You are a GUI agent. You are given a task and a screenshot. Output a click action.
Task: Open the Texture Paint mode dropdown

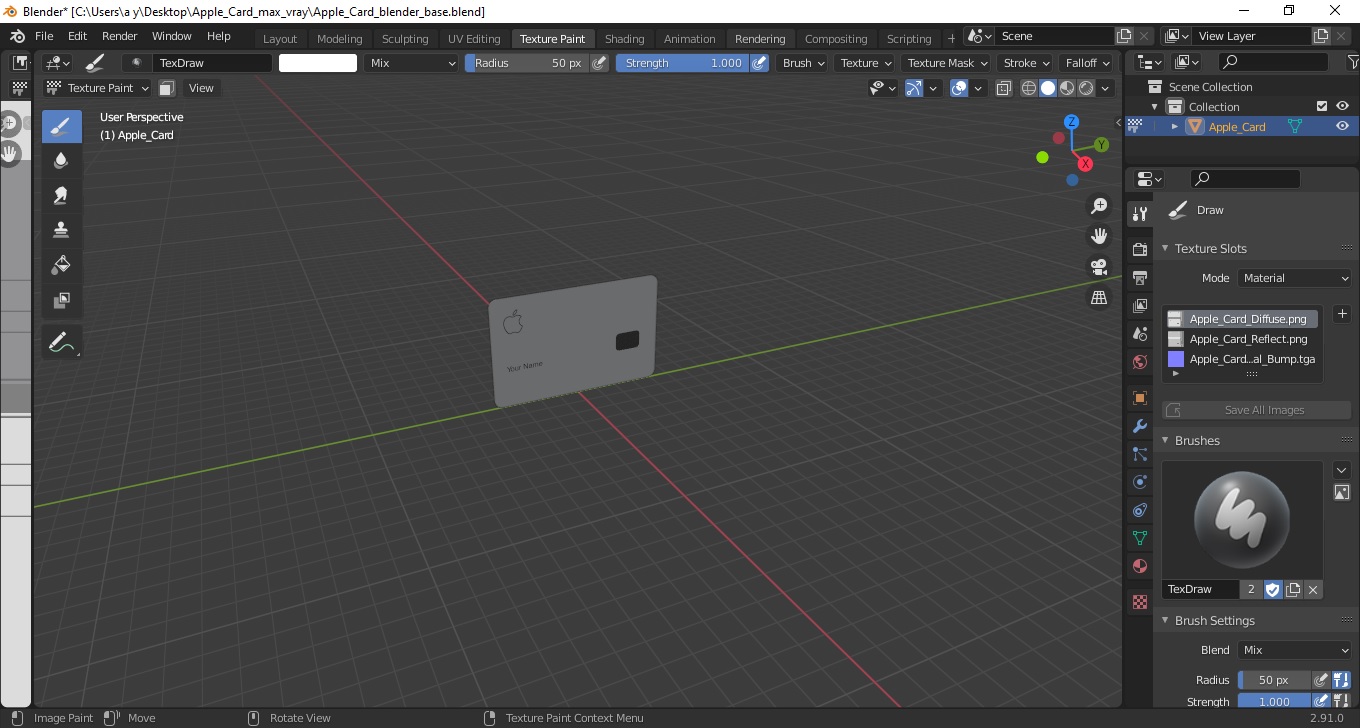98,88
